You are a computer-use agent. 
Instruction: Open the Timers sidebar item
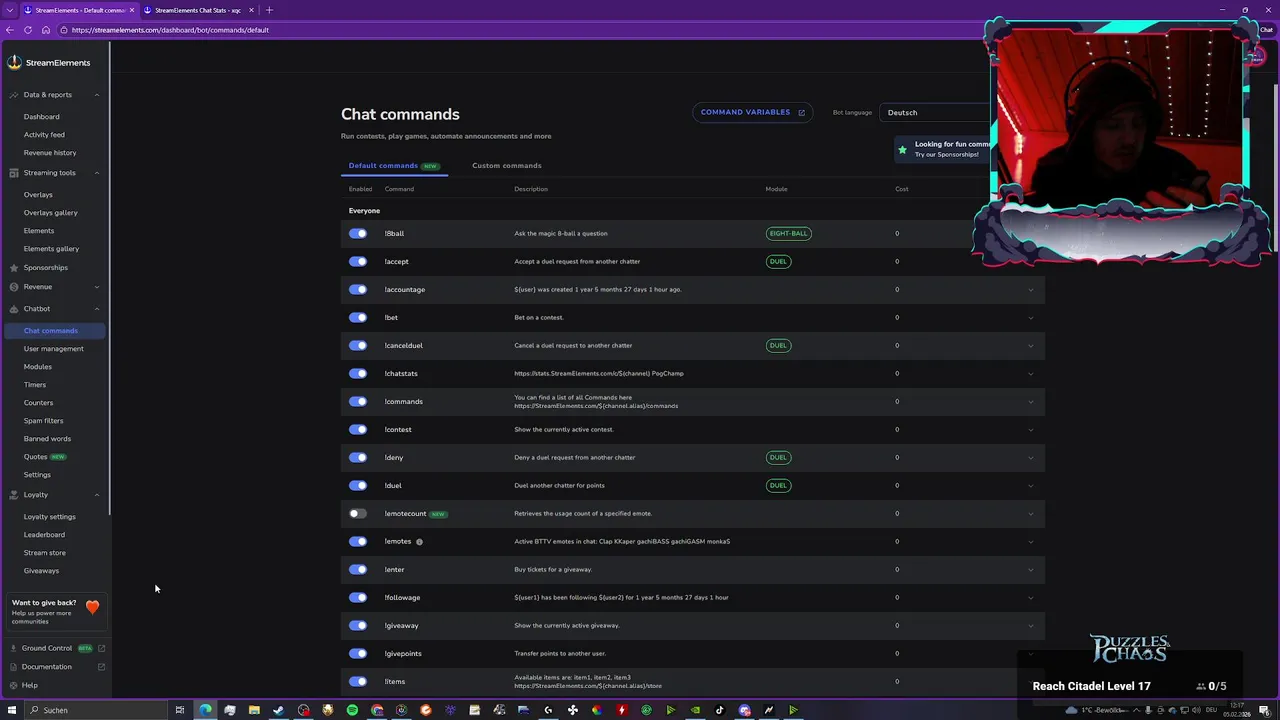[35, 385]
